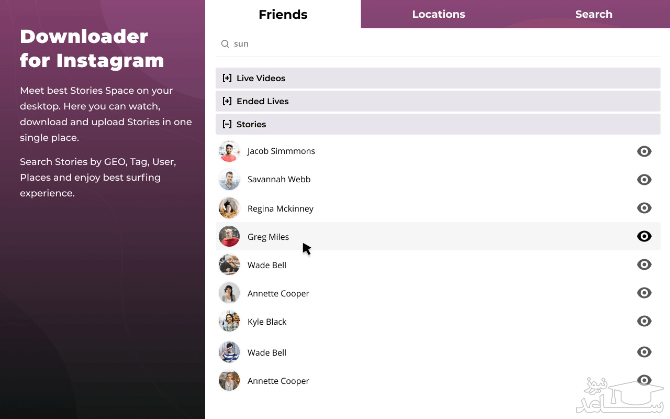Screen dimensions: 670x419
Task: Open Jacob Simmmons' profile avatar
Action: coord(229,151)
